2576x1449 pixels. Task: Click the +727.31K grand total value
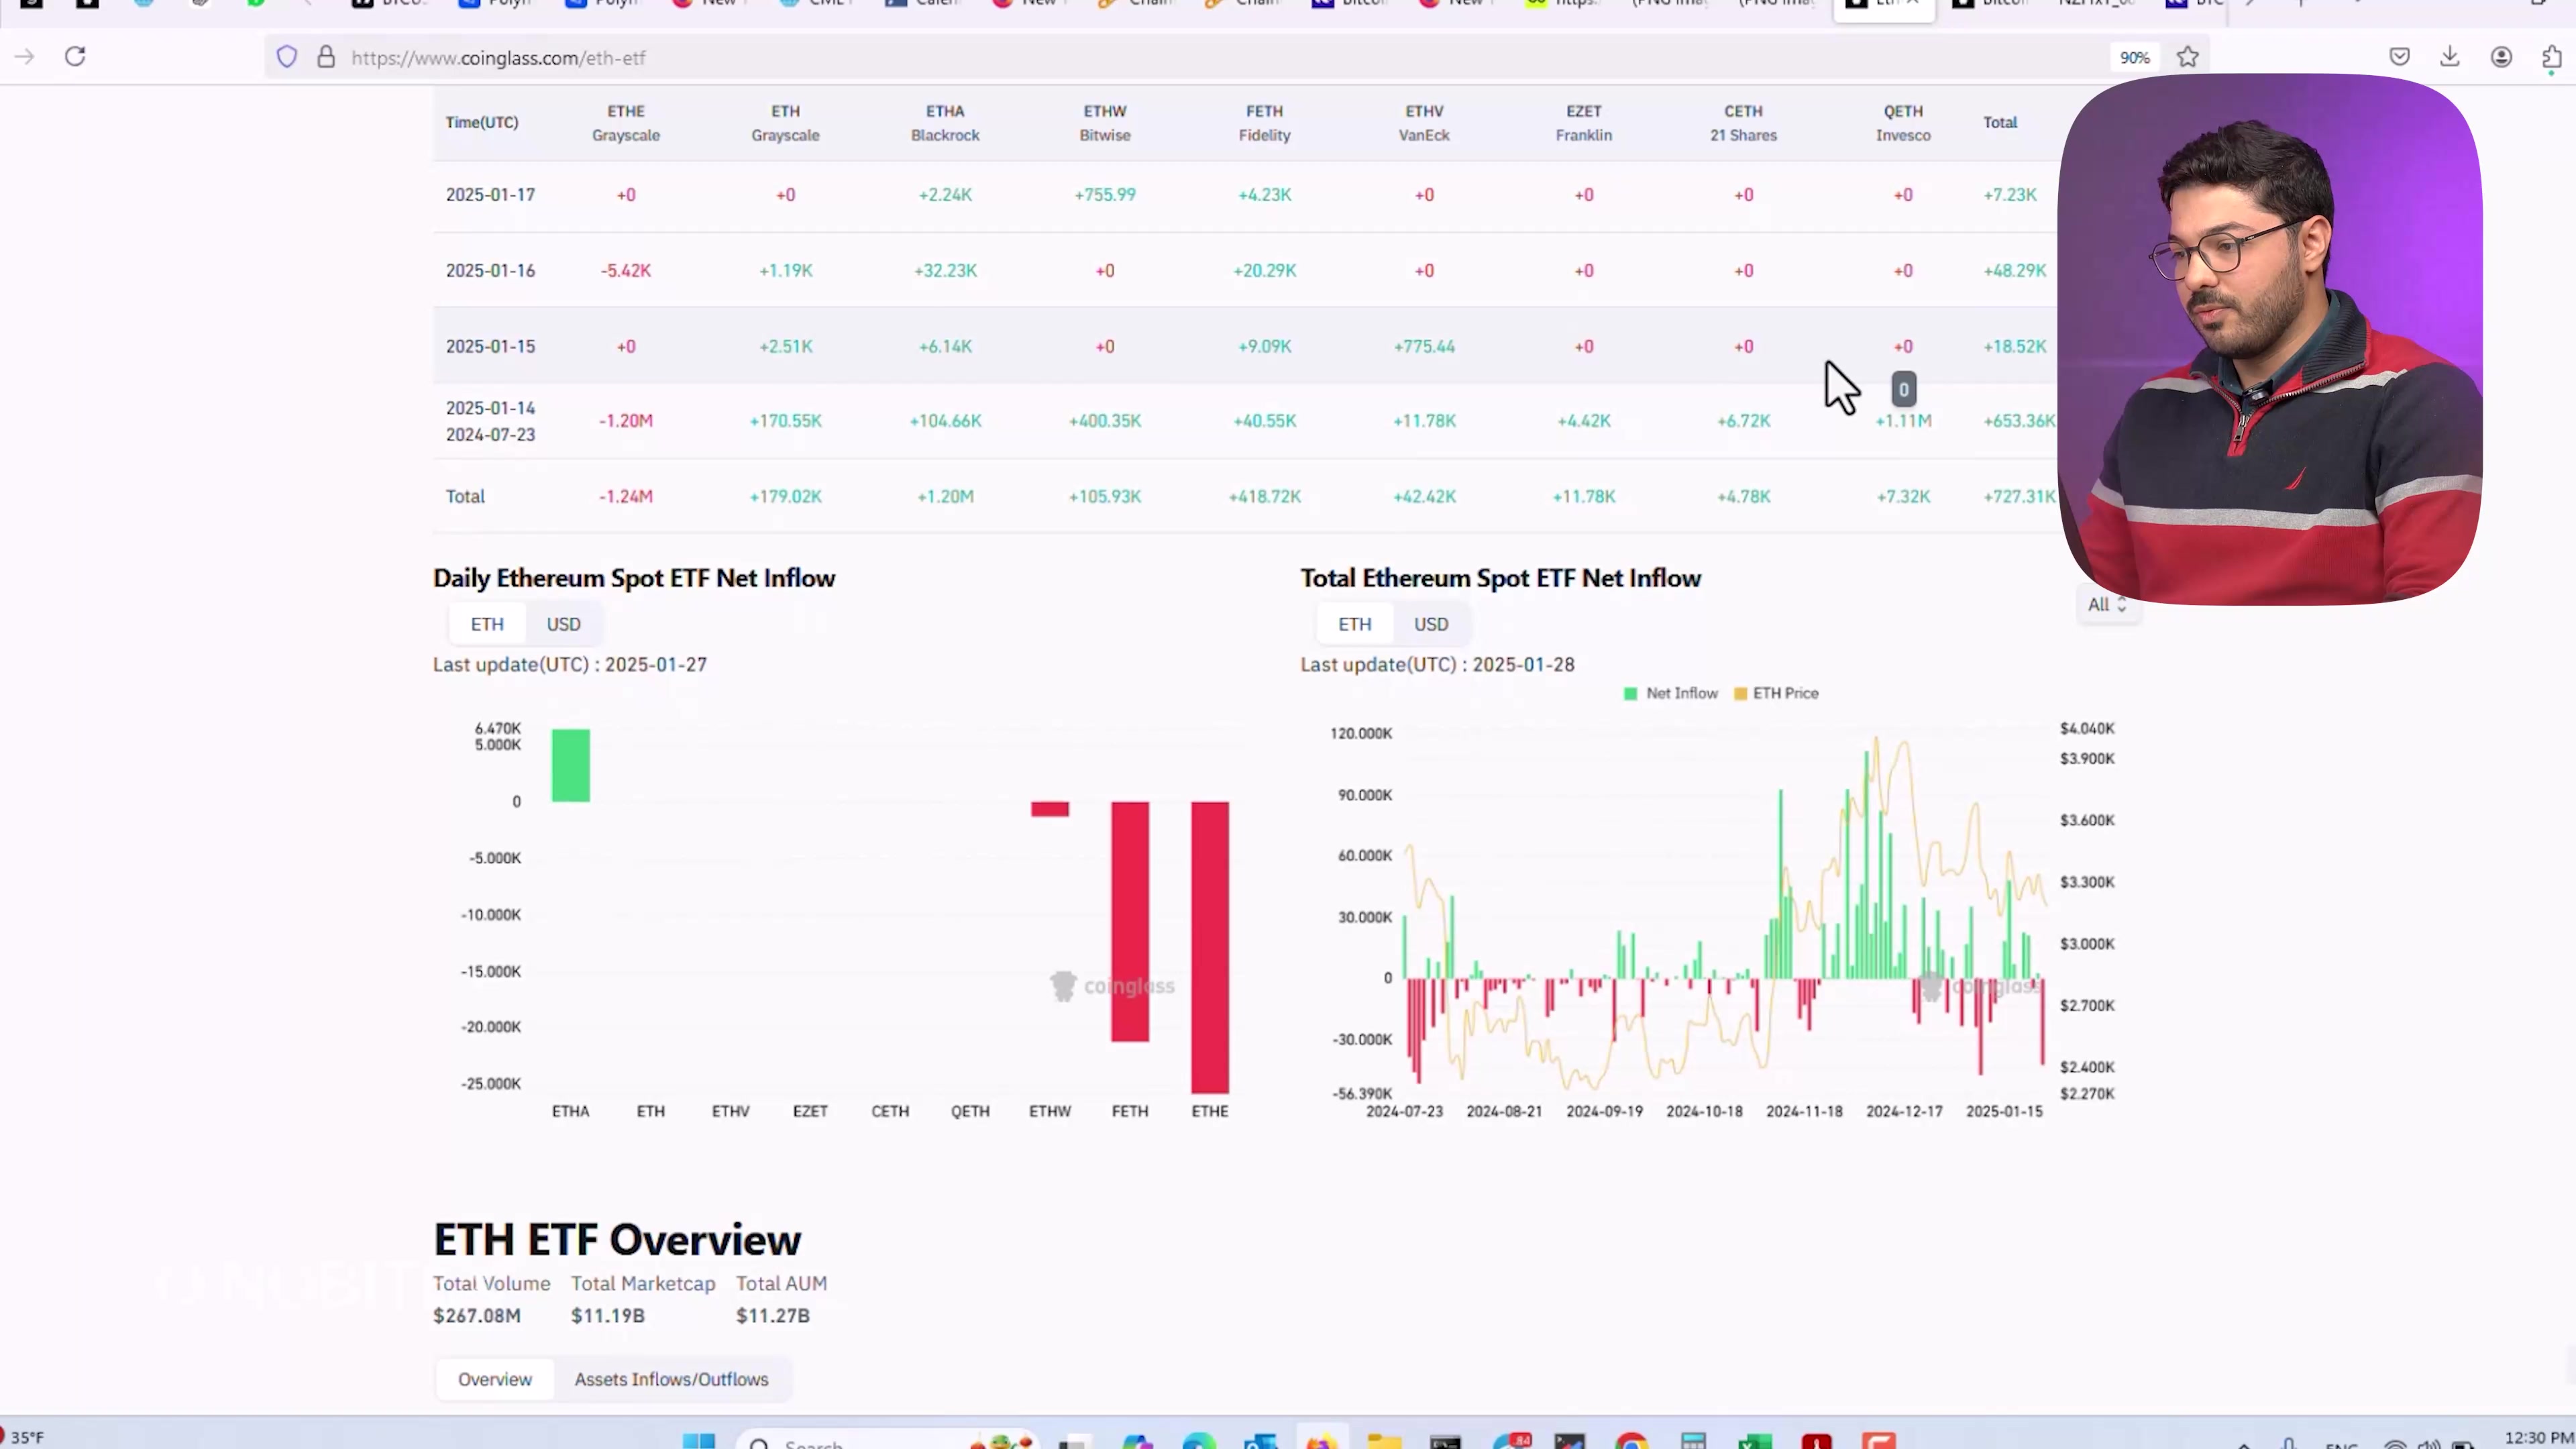2019,497
